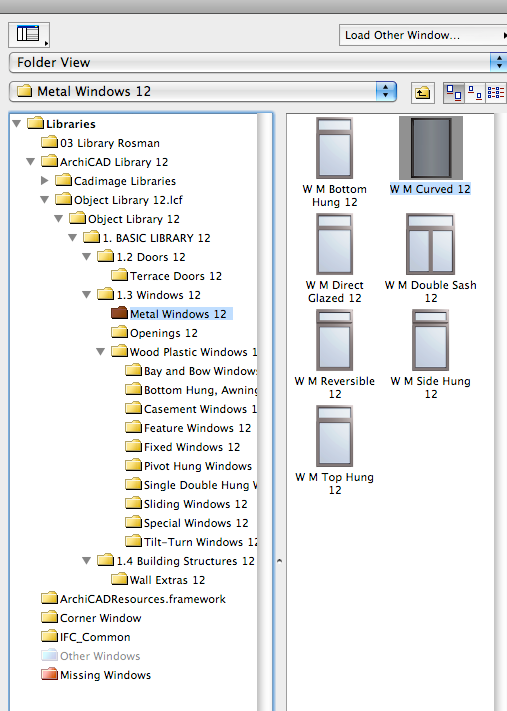
Task: Select Other Windows folder
Action: pyautogui.click(x=91, y=656)
